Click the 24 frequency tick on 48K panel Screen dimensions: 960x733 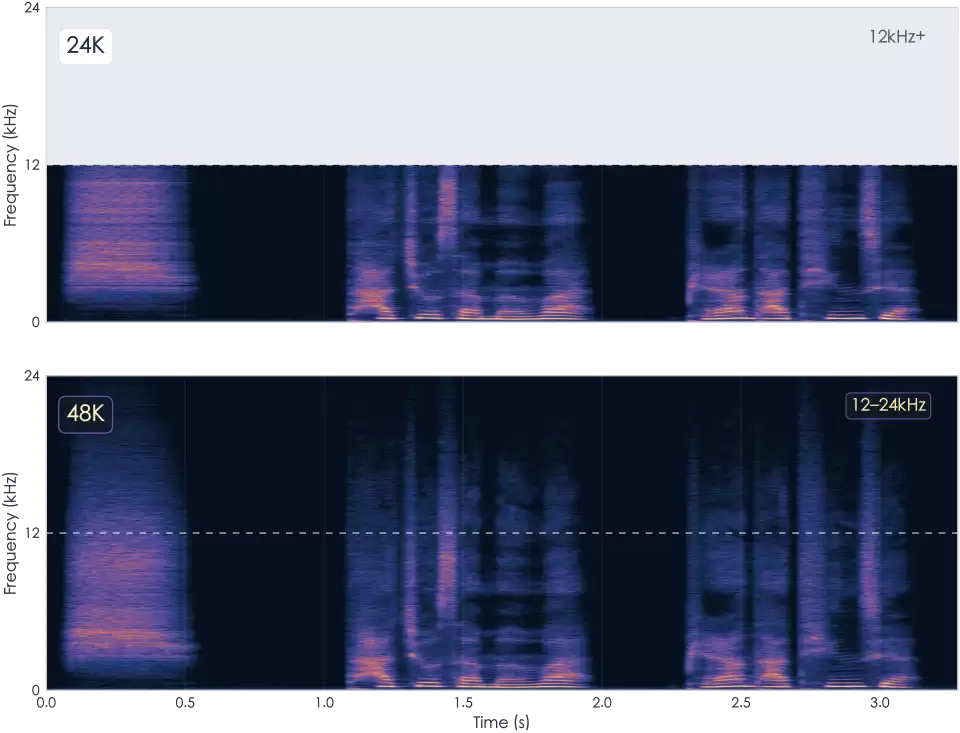pyautogui.click(x=32, y=376)
